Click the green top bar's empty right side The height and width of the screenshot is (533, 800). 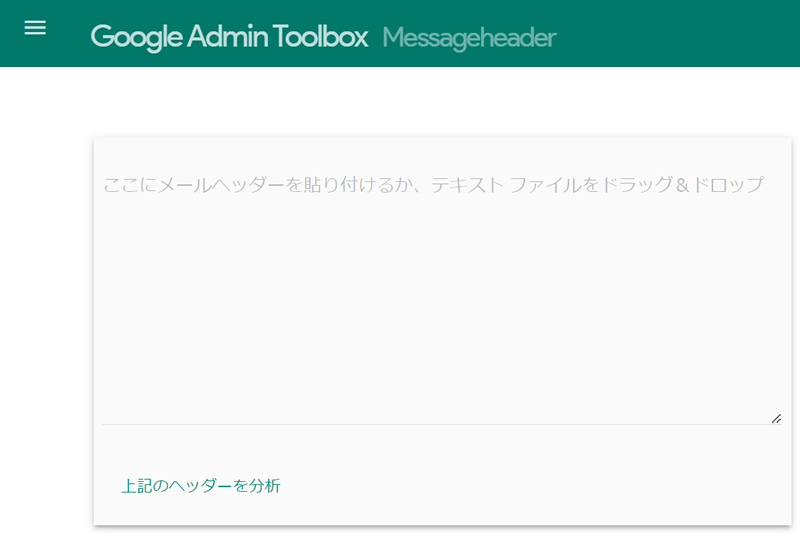coord(700,33)
